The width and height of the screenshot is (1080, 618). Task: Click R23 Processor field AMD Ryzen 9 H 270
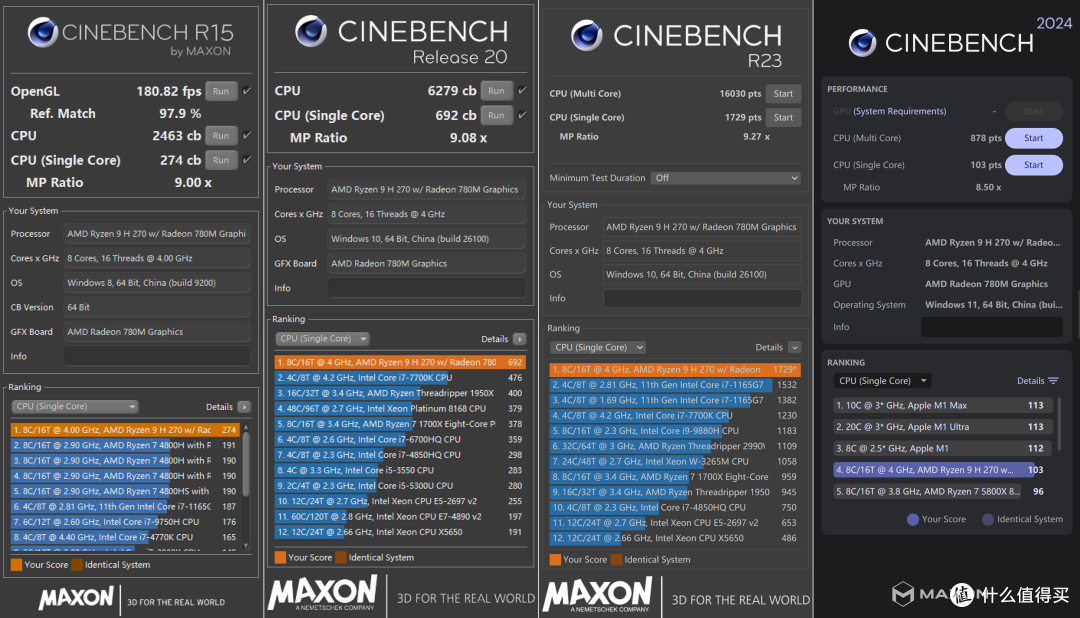click(703, 227)
